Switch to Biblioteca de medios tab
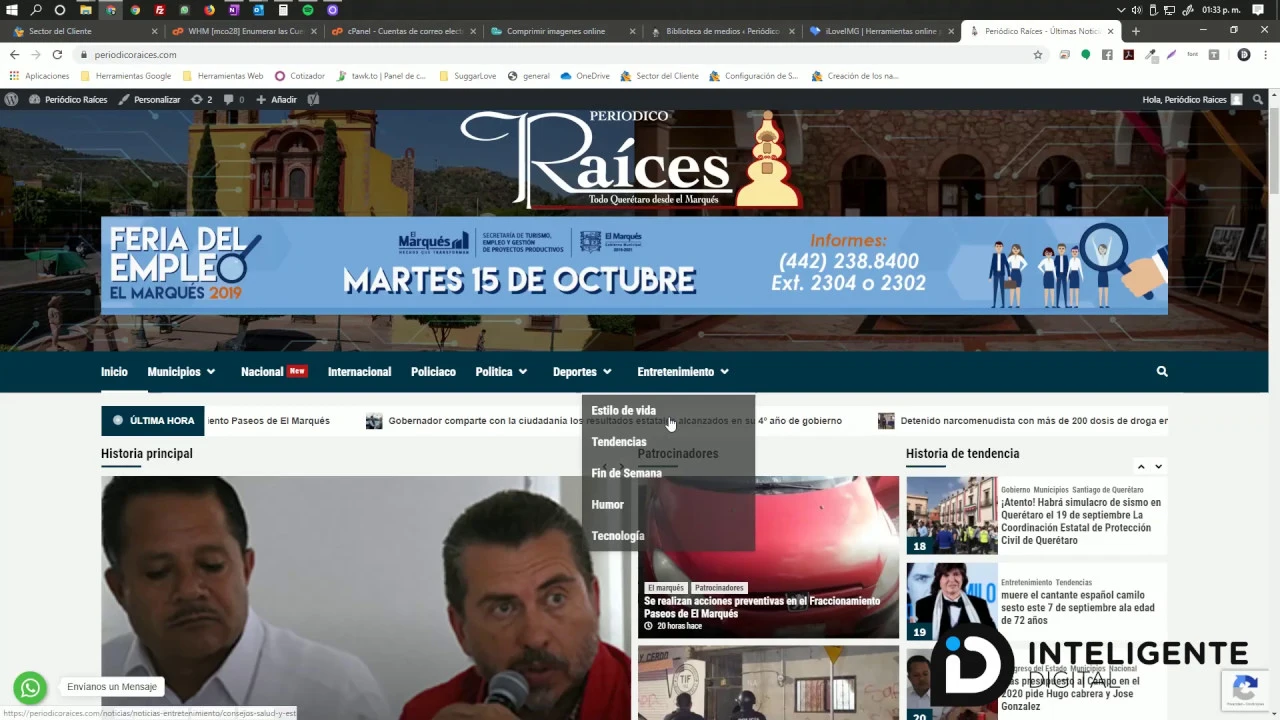Screen dimensions: 1280x720 (x=720, y=31)
